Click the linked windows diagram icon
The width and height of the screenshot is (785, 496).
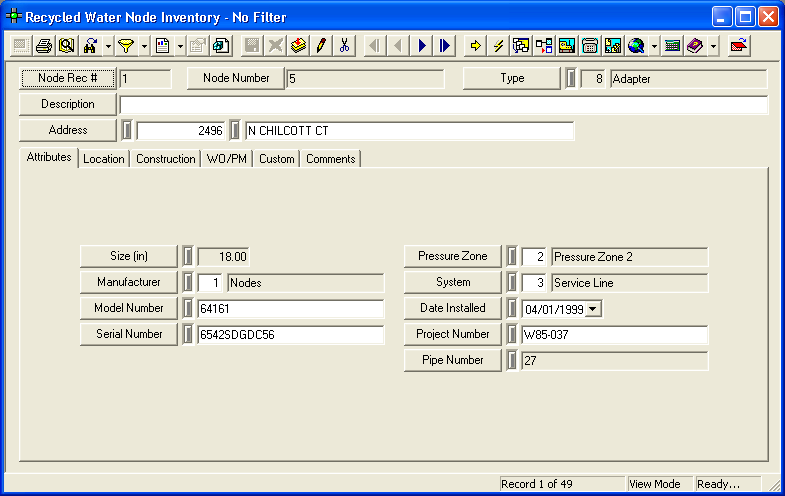pyautogui.click(x=521, y=46)
